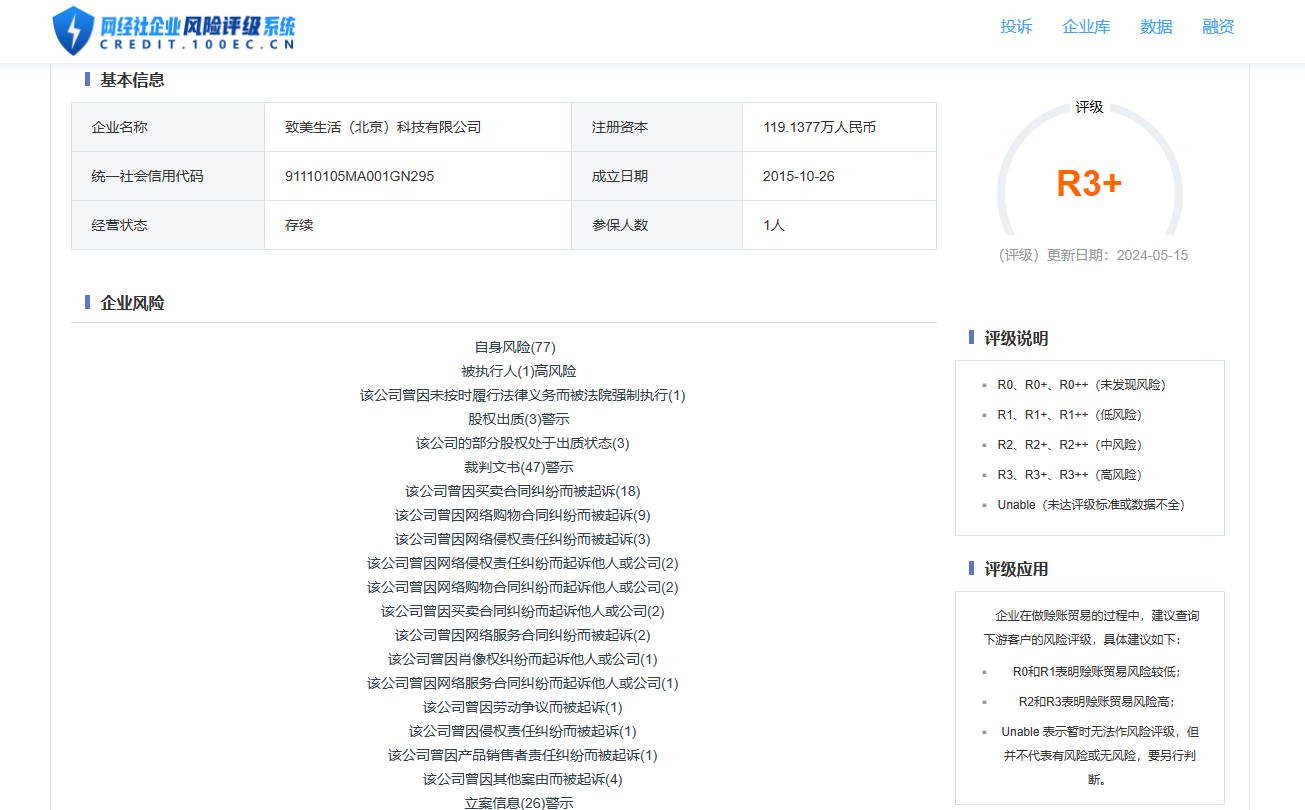Click the R0、R0+、R0++（未发现风险） item

(1084, 384)
